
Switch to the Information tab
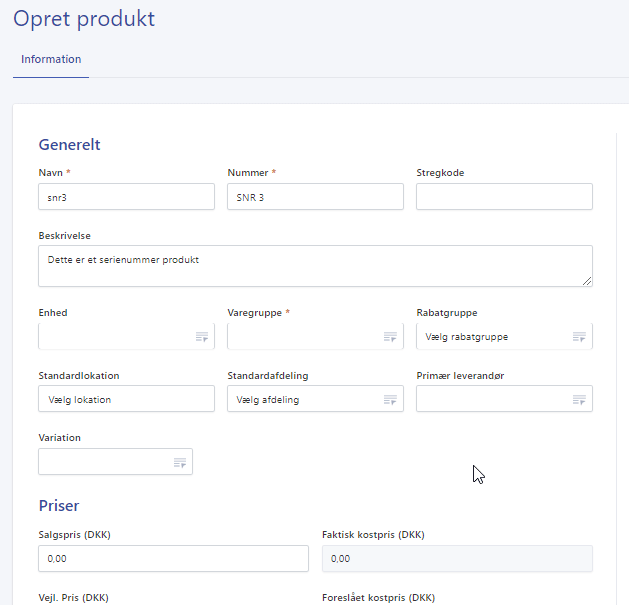click(51, 60)
